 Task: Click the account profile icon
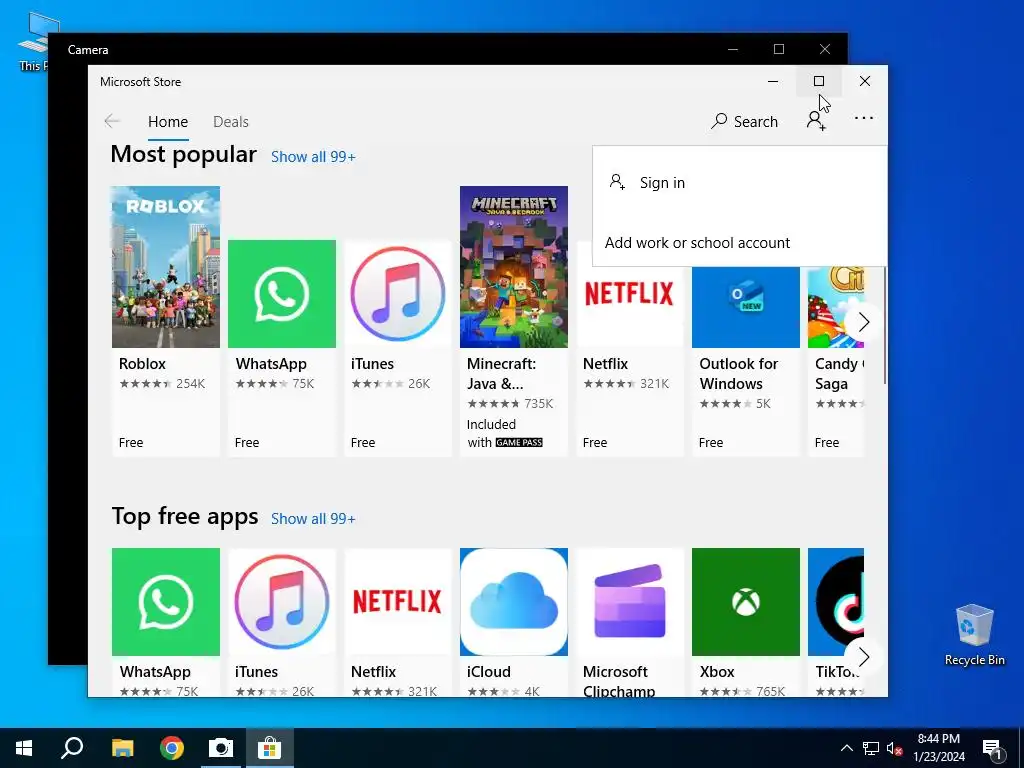click(x=816, y=121)
